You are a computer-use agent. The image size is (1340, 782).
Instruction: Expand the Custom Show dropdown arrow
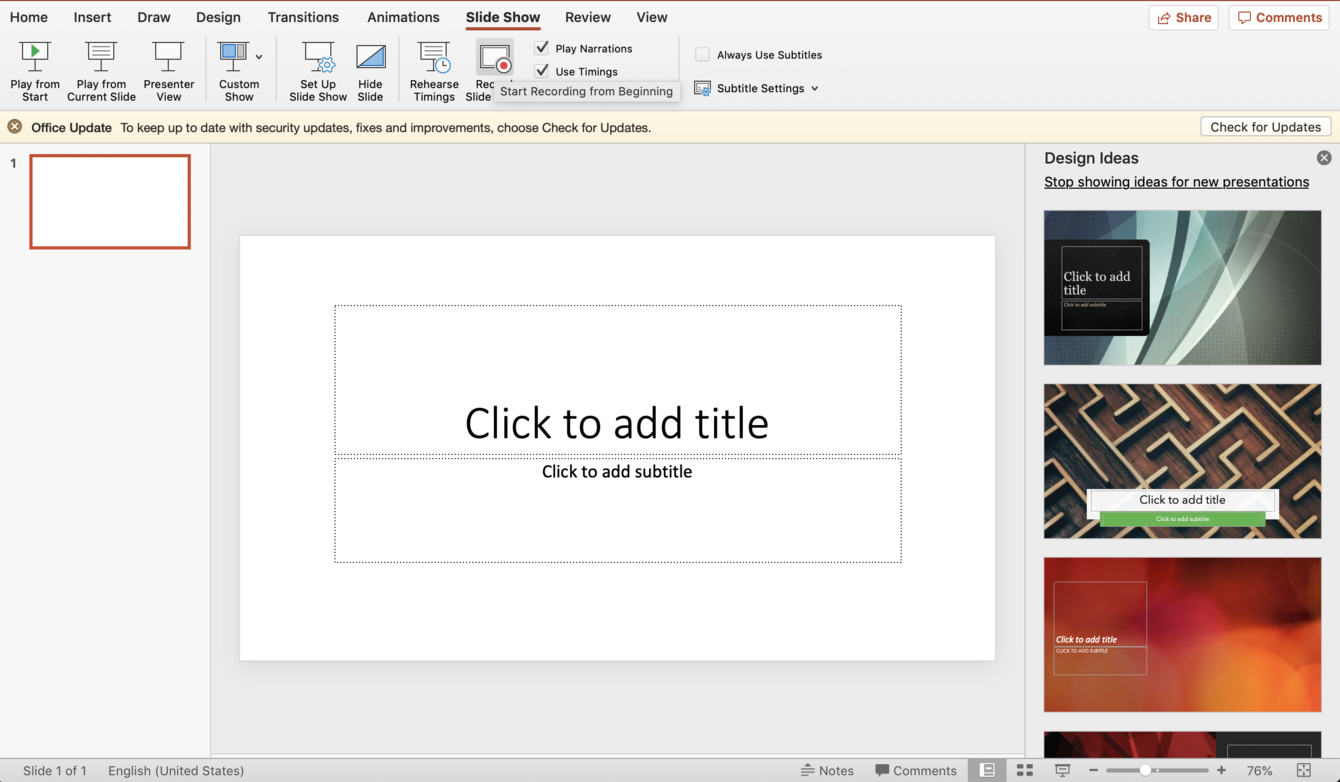tap(259, 57)
